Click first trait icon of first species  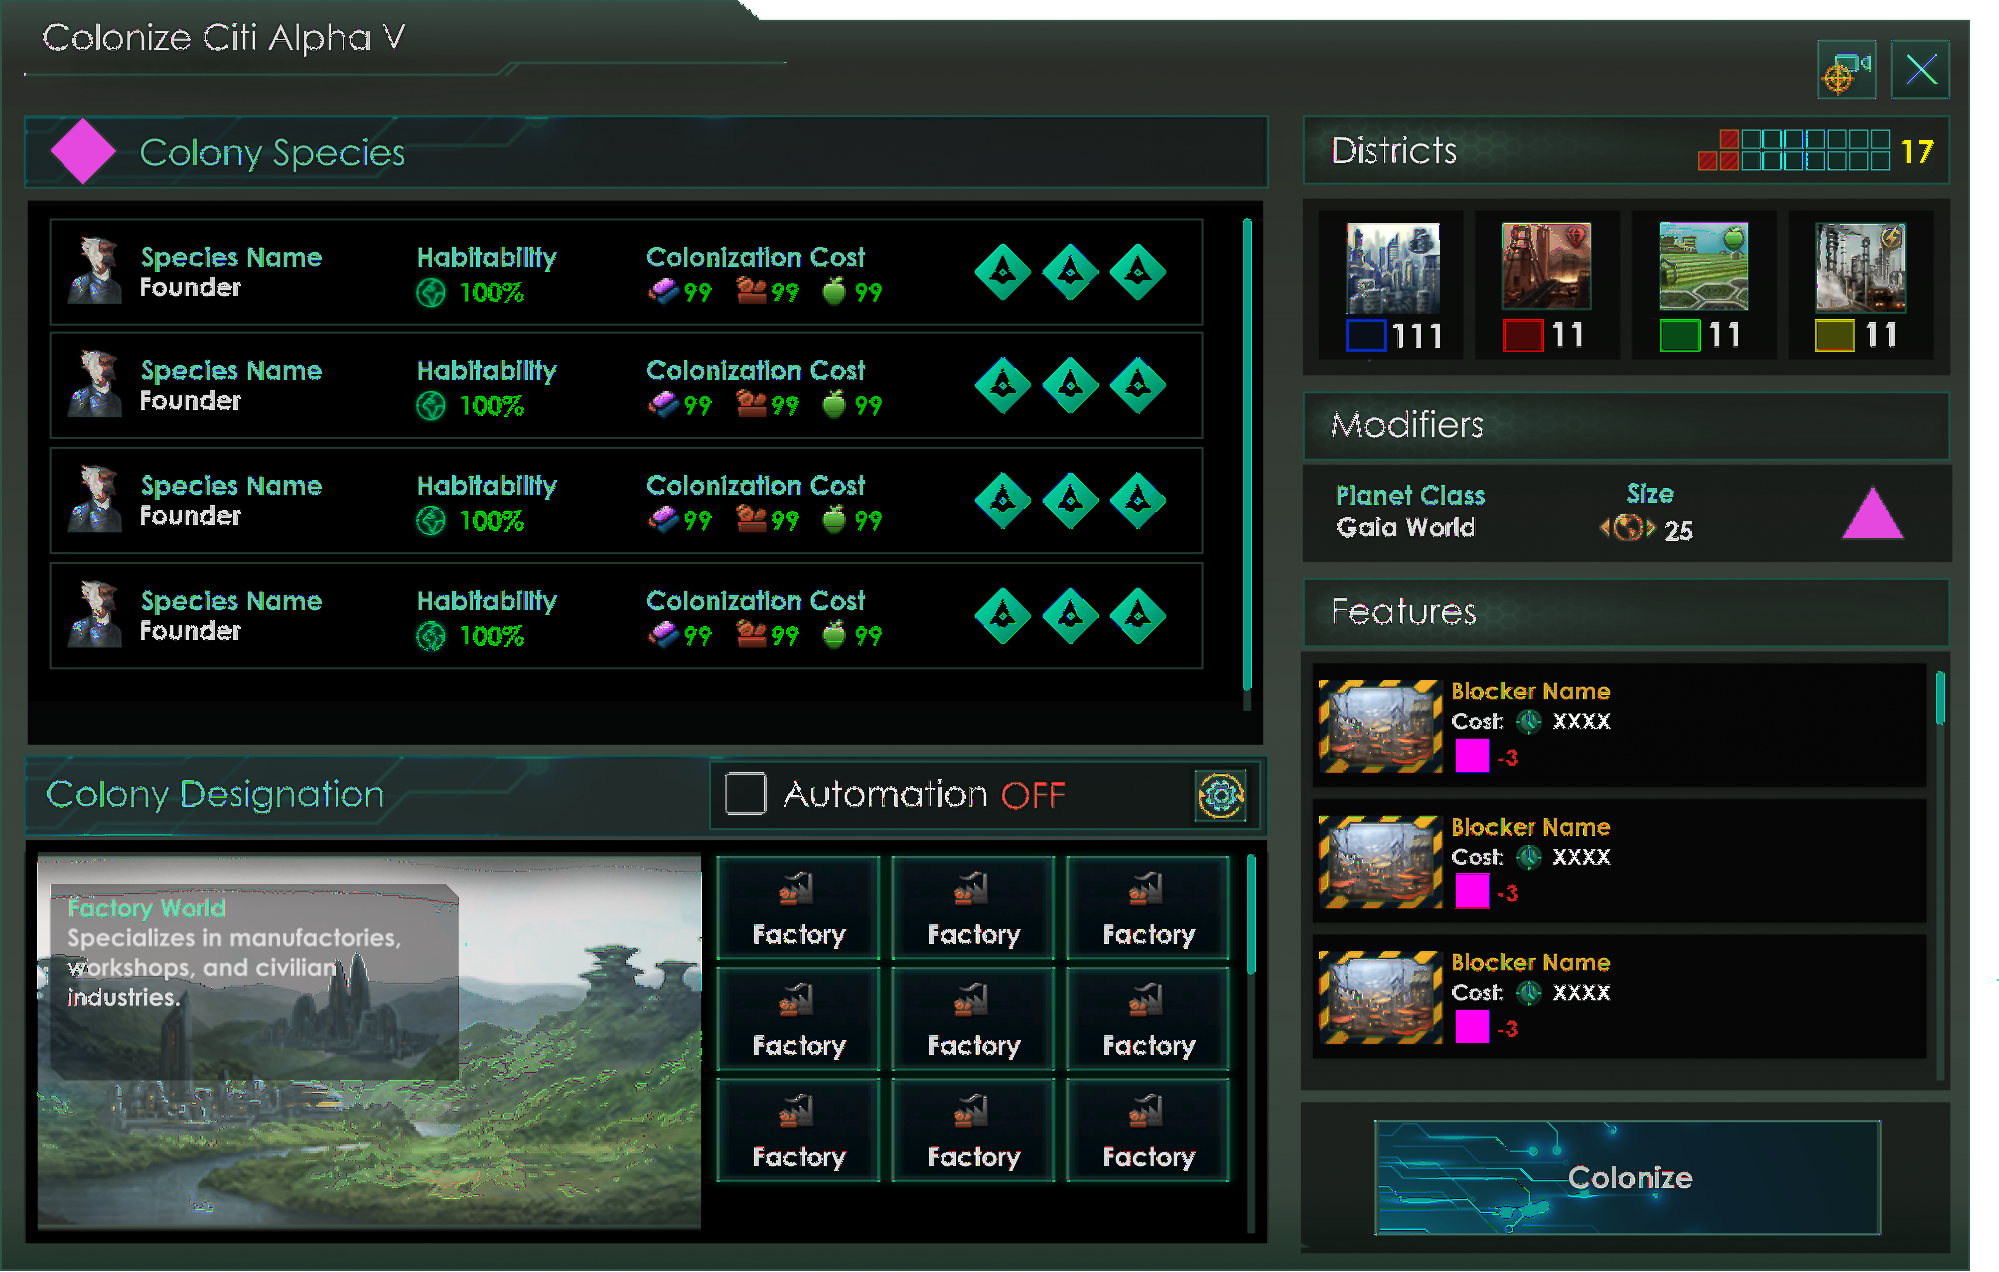pyautogui.click(x=1003, y=272)
